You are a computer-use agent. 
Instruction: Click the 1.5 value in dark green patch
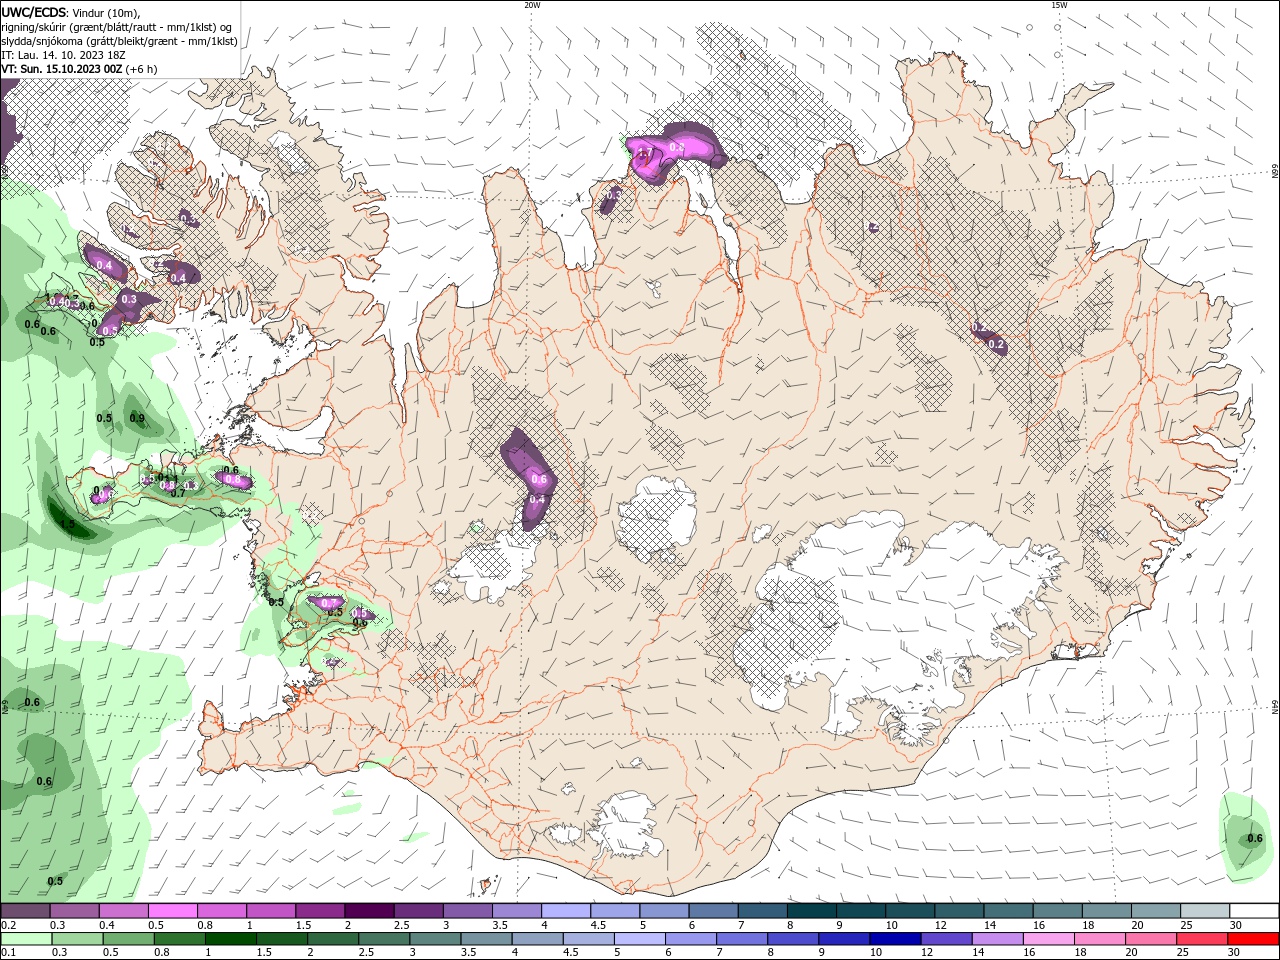68,524
